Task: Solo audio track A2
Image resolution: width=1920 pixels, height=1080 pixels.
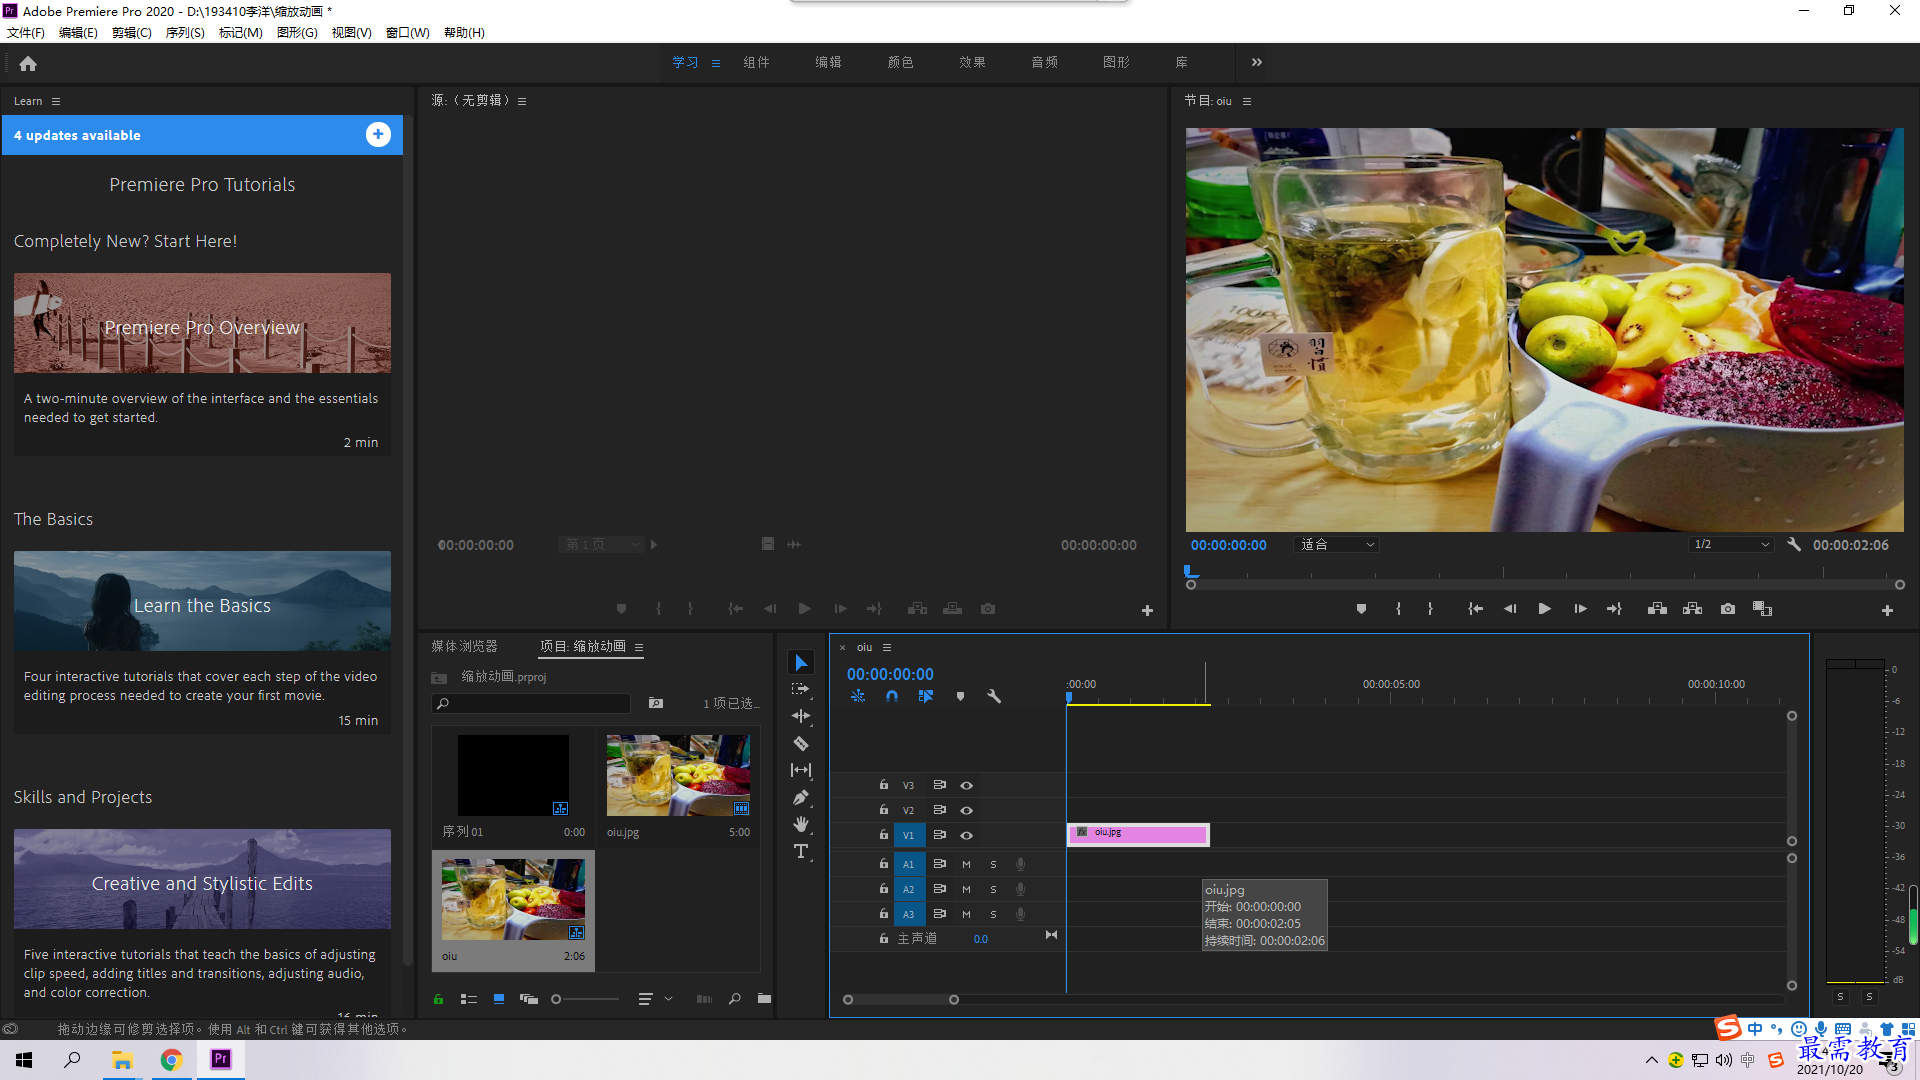Action: [993, 889]
